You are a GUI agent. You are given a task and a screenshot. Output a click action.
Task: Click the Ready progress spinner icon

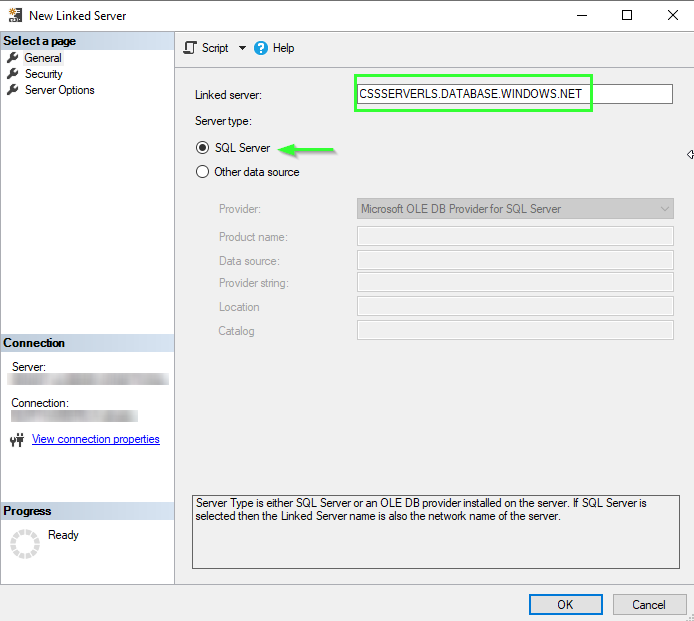point(25,544)
